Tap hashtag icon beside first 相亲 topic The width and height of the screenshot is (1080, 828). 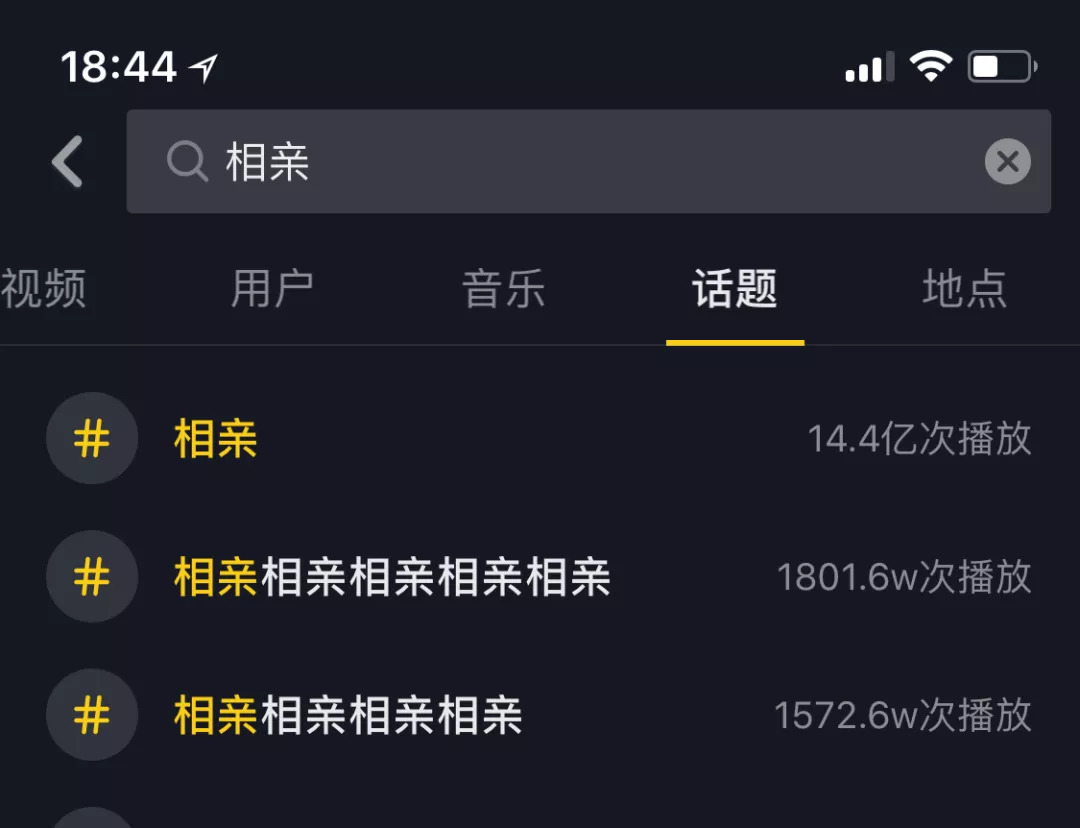tap(92, 439)
